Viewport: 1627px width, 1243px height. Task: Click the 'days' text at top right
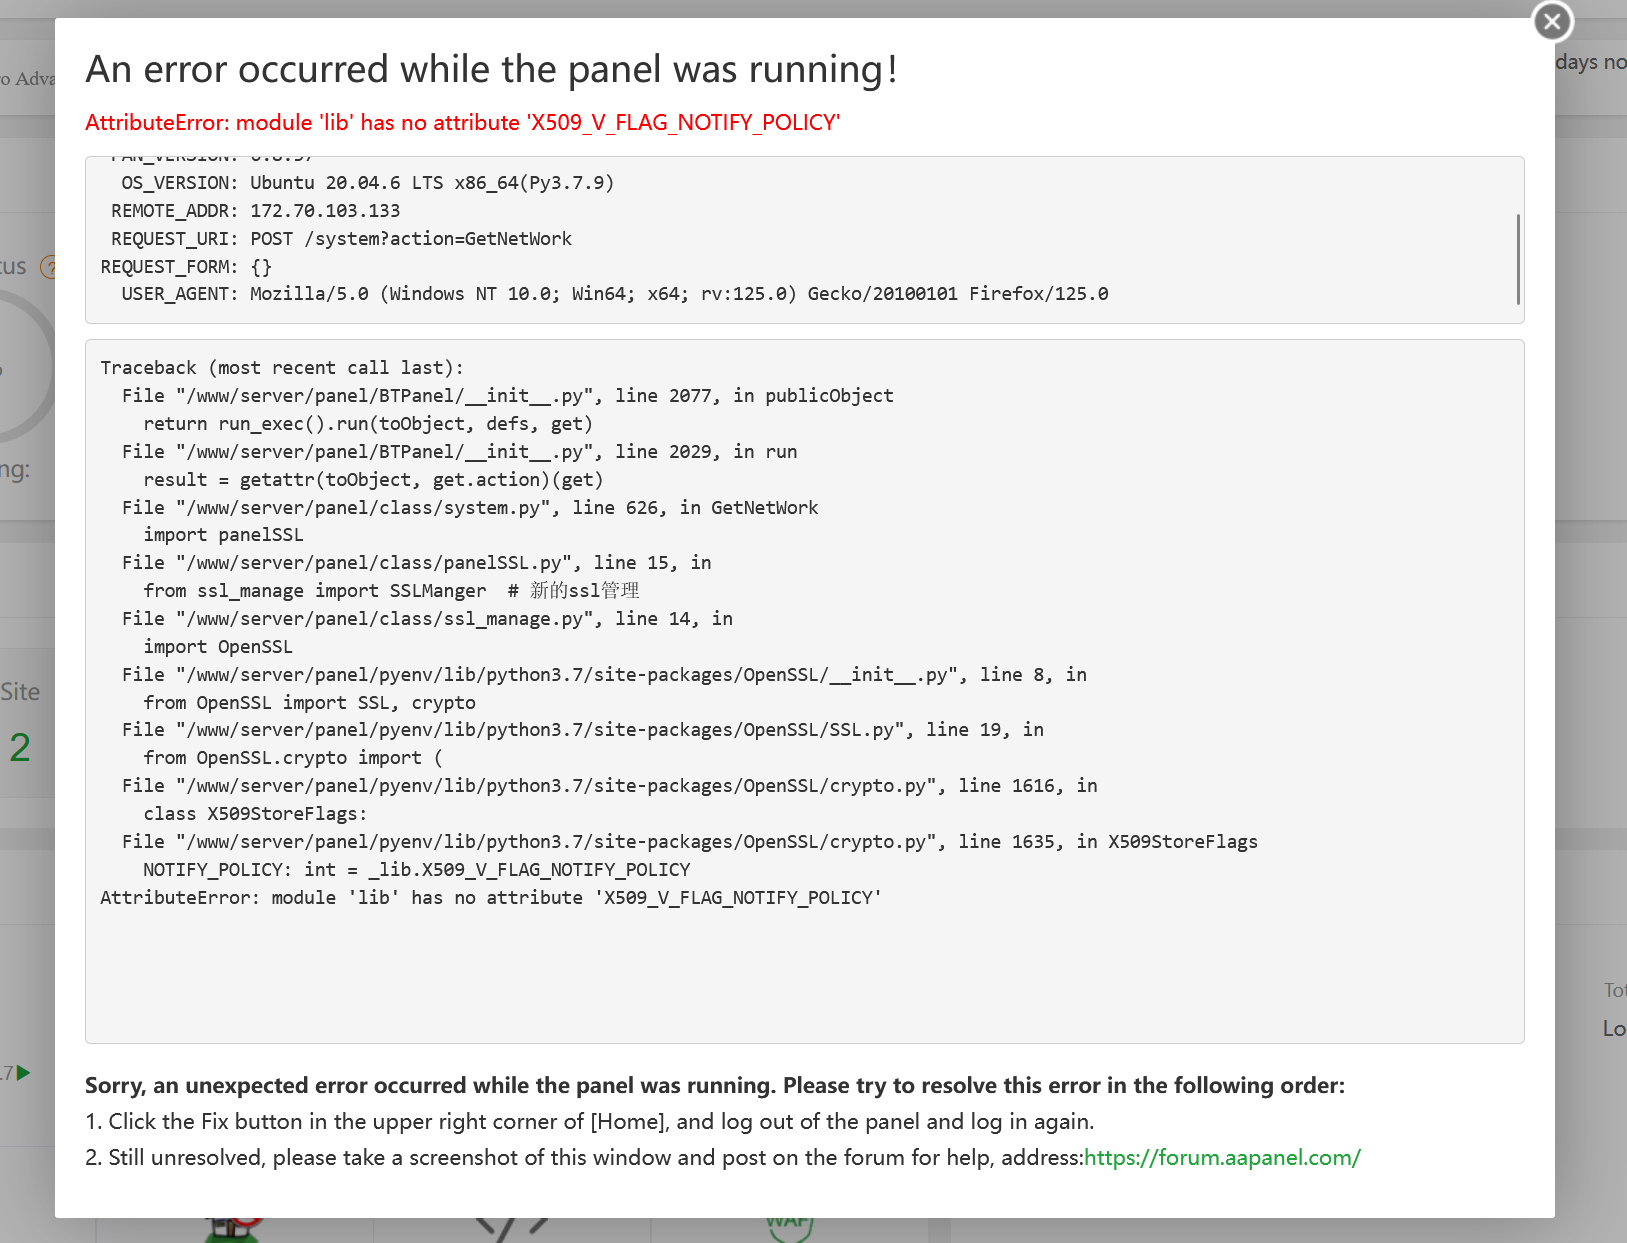[1577, 62]
